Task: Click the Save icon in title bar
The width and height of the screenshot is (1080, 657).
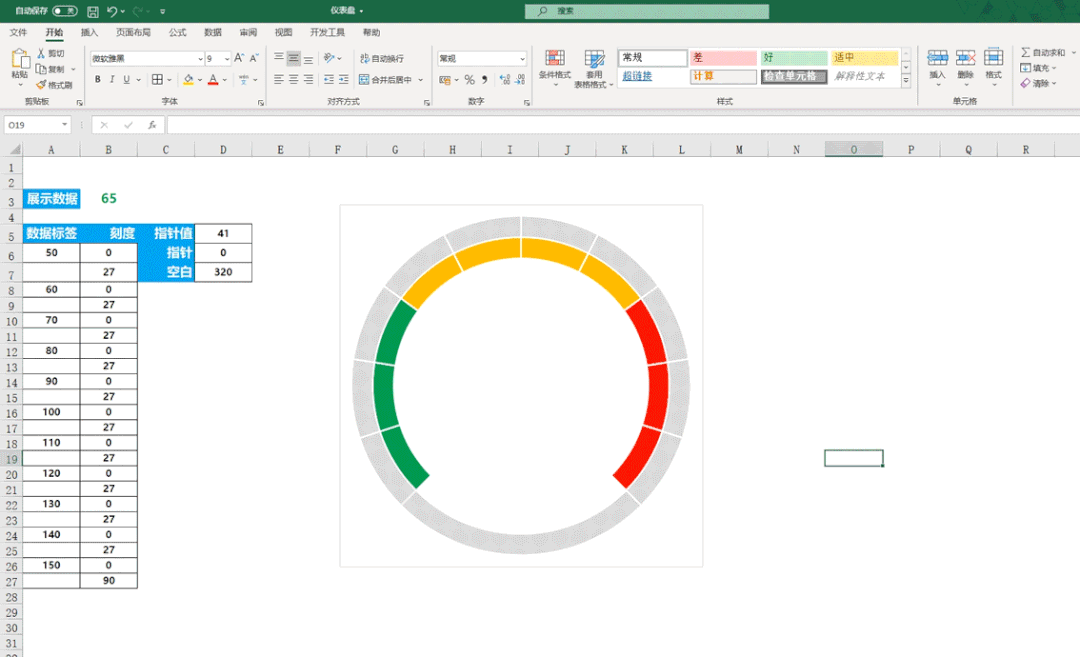Action: (93, 11)
